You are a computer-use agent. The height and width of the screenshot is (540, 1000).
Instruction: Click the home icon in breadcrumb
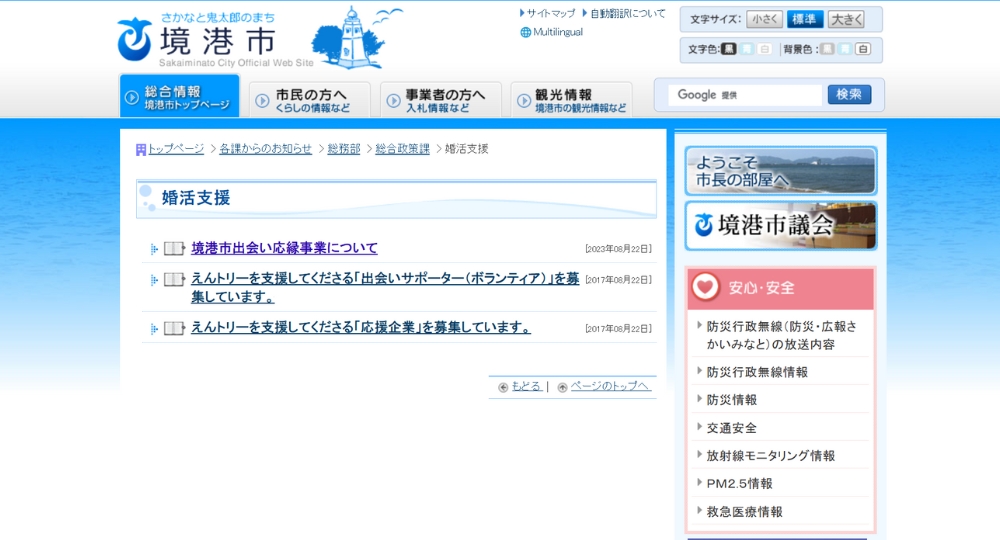[x=141, y=150]
